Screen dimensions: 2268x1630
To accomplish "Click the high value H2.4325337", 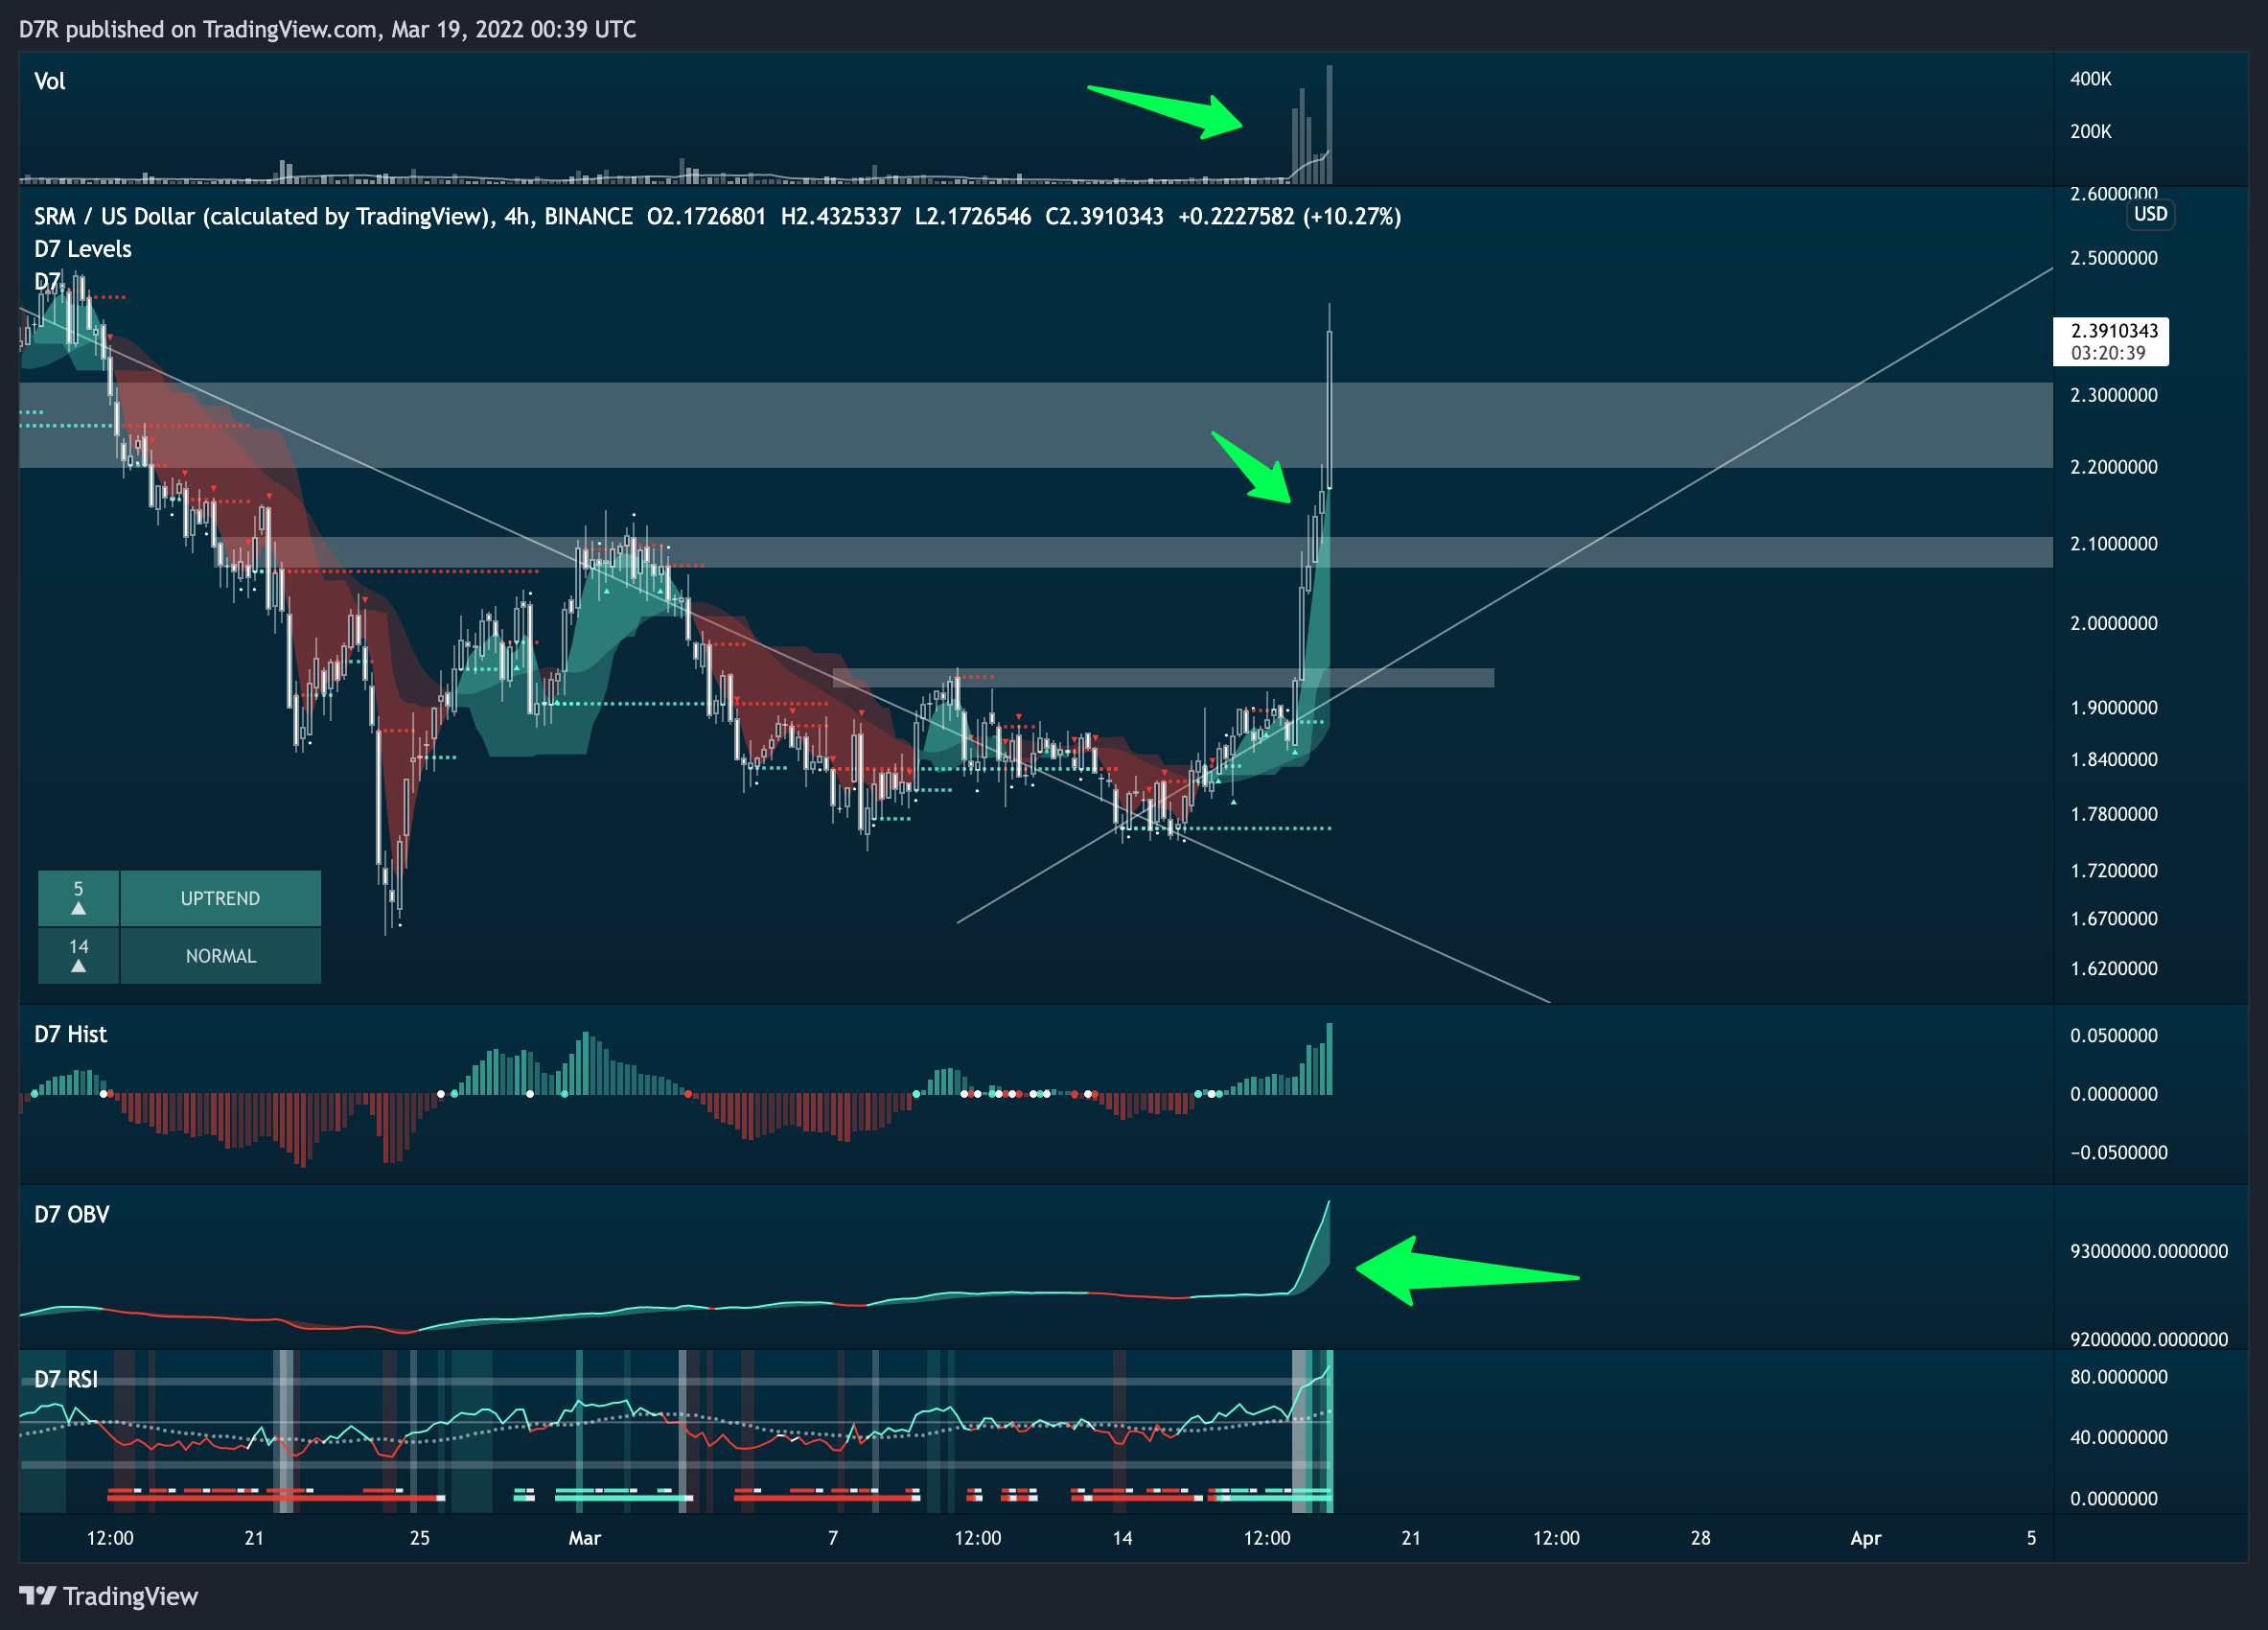I will 840,216.
